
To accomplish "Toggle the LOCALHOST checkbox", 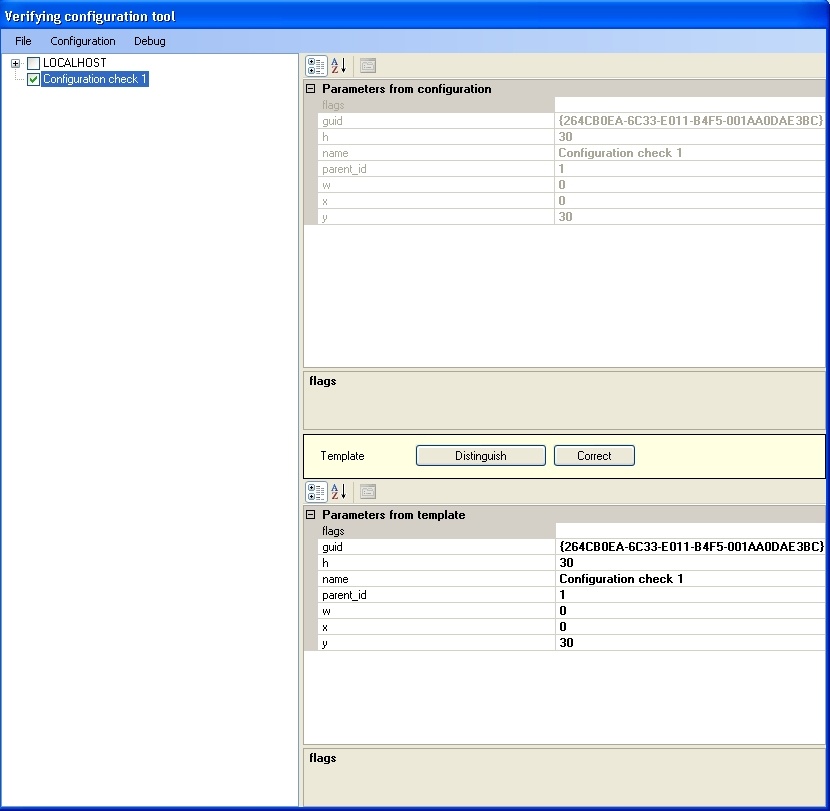I will point(33,64).
